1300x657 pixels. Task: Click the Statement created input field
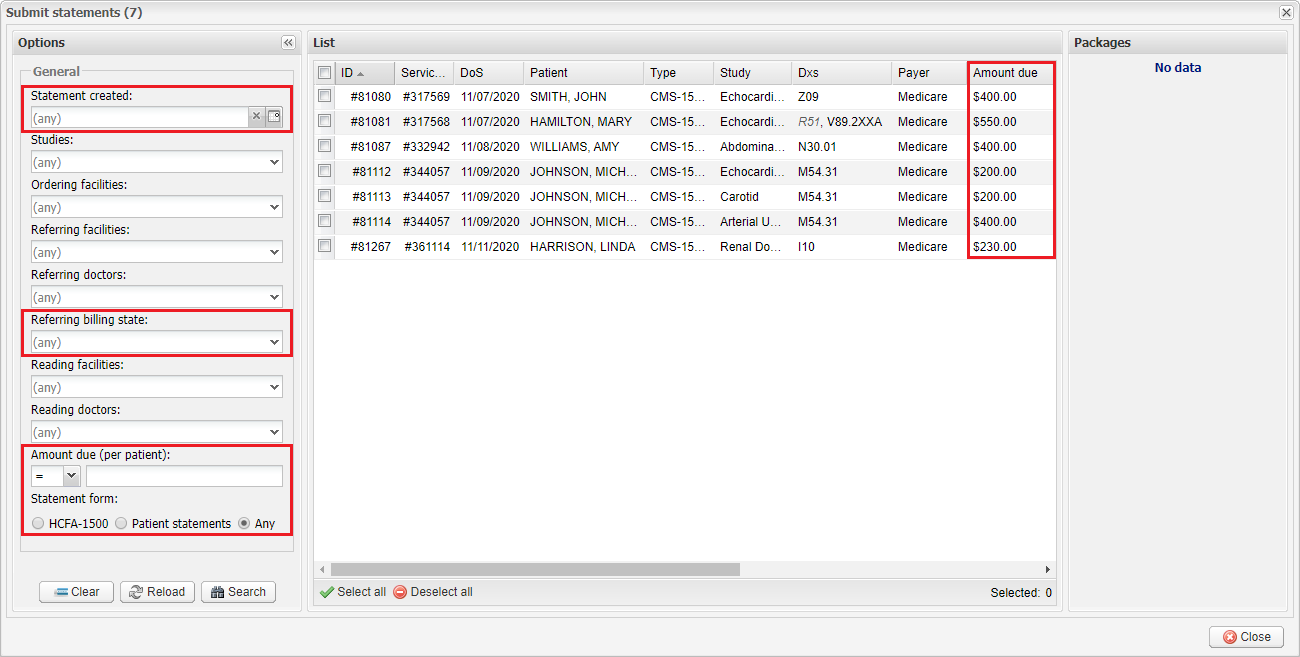click(x=139, y=117)
